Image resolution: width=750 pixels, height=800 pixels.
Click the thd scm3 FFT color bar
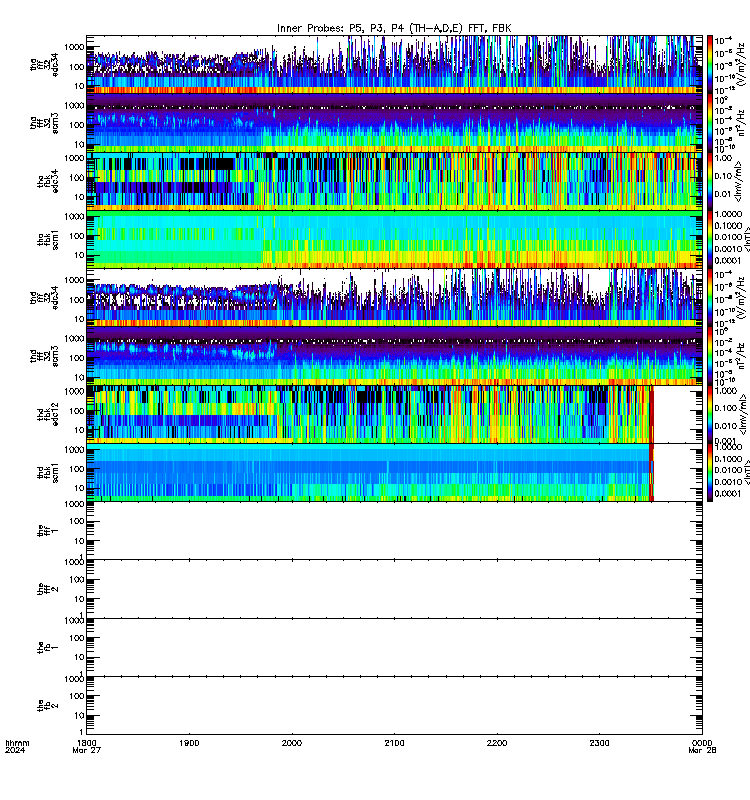pos(710,356)
